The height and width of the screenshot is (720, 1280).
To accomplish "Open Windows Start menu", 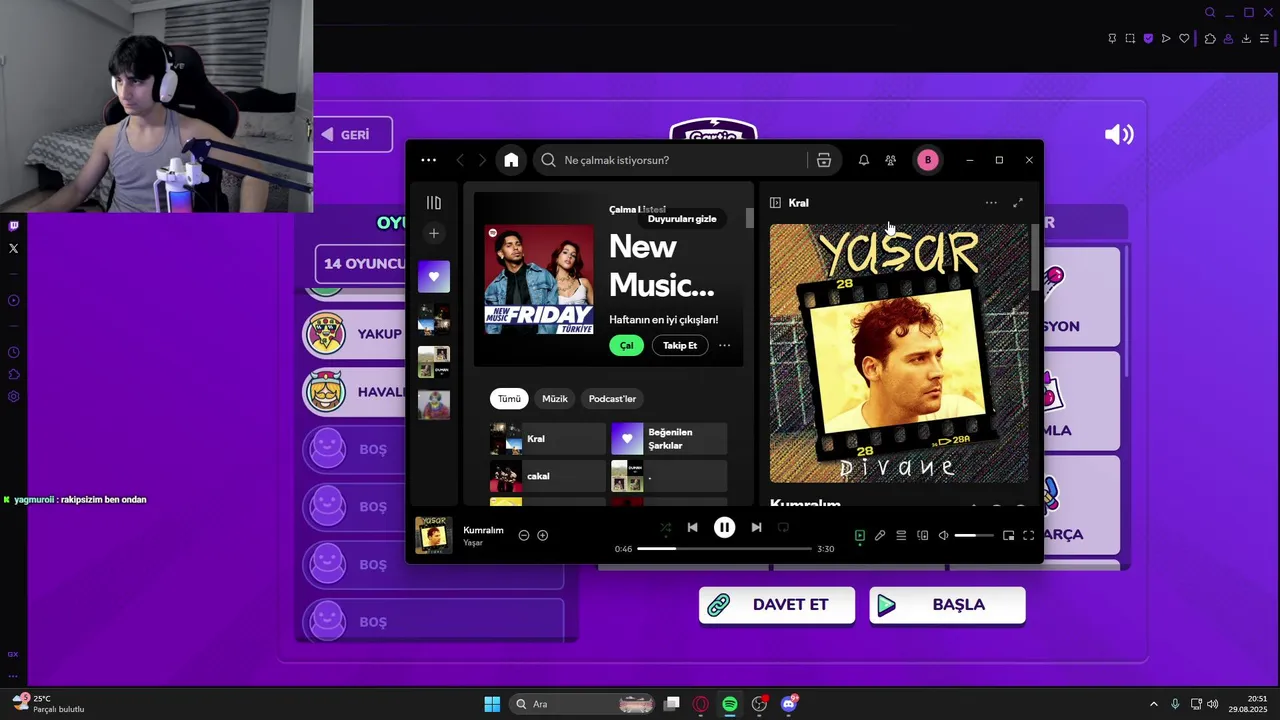I will tap(492, 704).
